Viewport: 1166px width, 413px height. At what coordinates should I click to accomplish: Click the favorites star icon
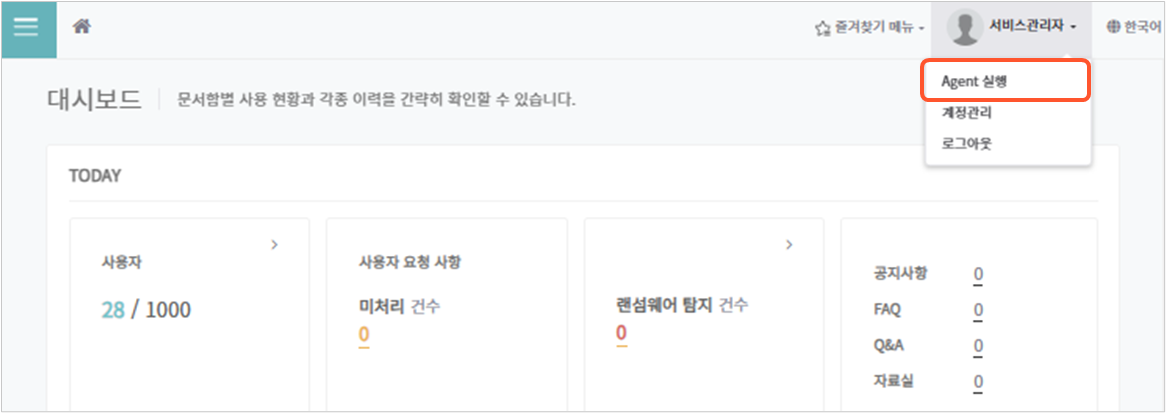[x=822, y=28]
